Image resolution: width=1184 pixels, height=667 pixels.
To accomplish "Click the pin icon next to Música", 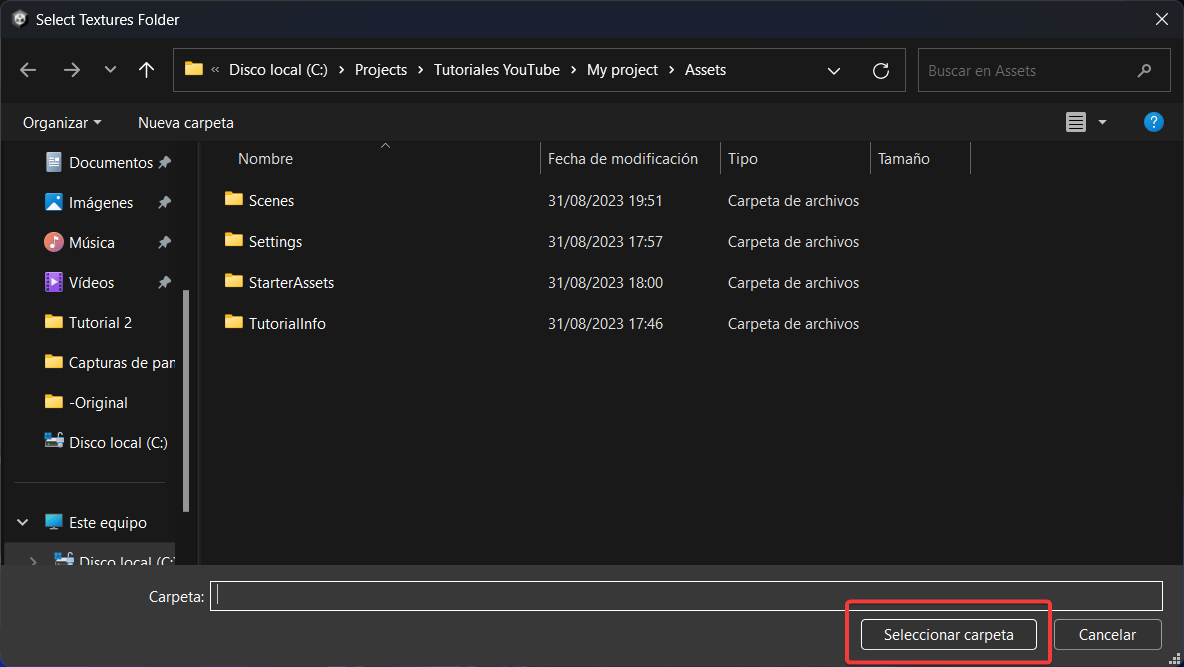I will (165, 242).
